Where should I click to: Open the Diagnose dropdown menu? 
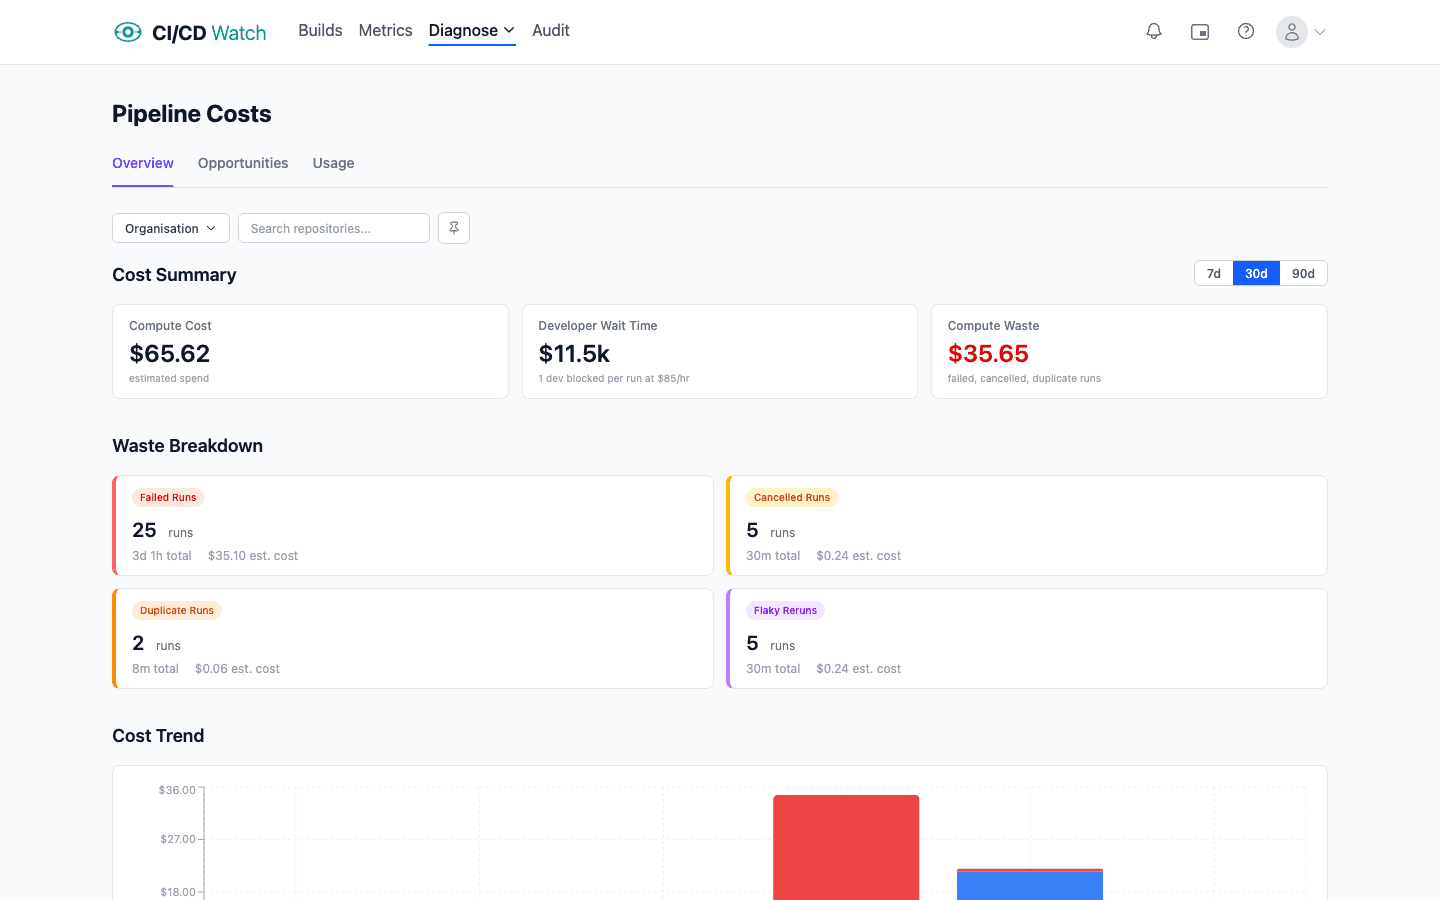(x=472, y=31)
